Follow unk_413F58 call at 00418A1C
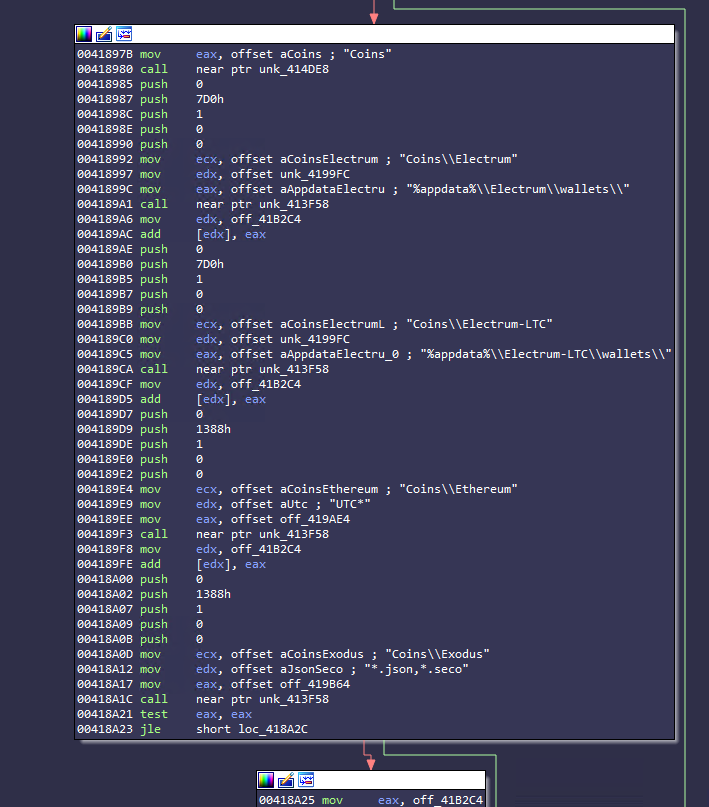 (x=294, y=699)
